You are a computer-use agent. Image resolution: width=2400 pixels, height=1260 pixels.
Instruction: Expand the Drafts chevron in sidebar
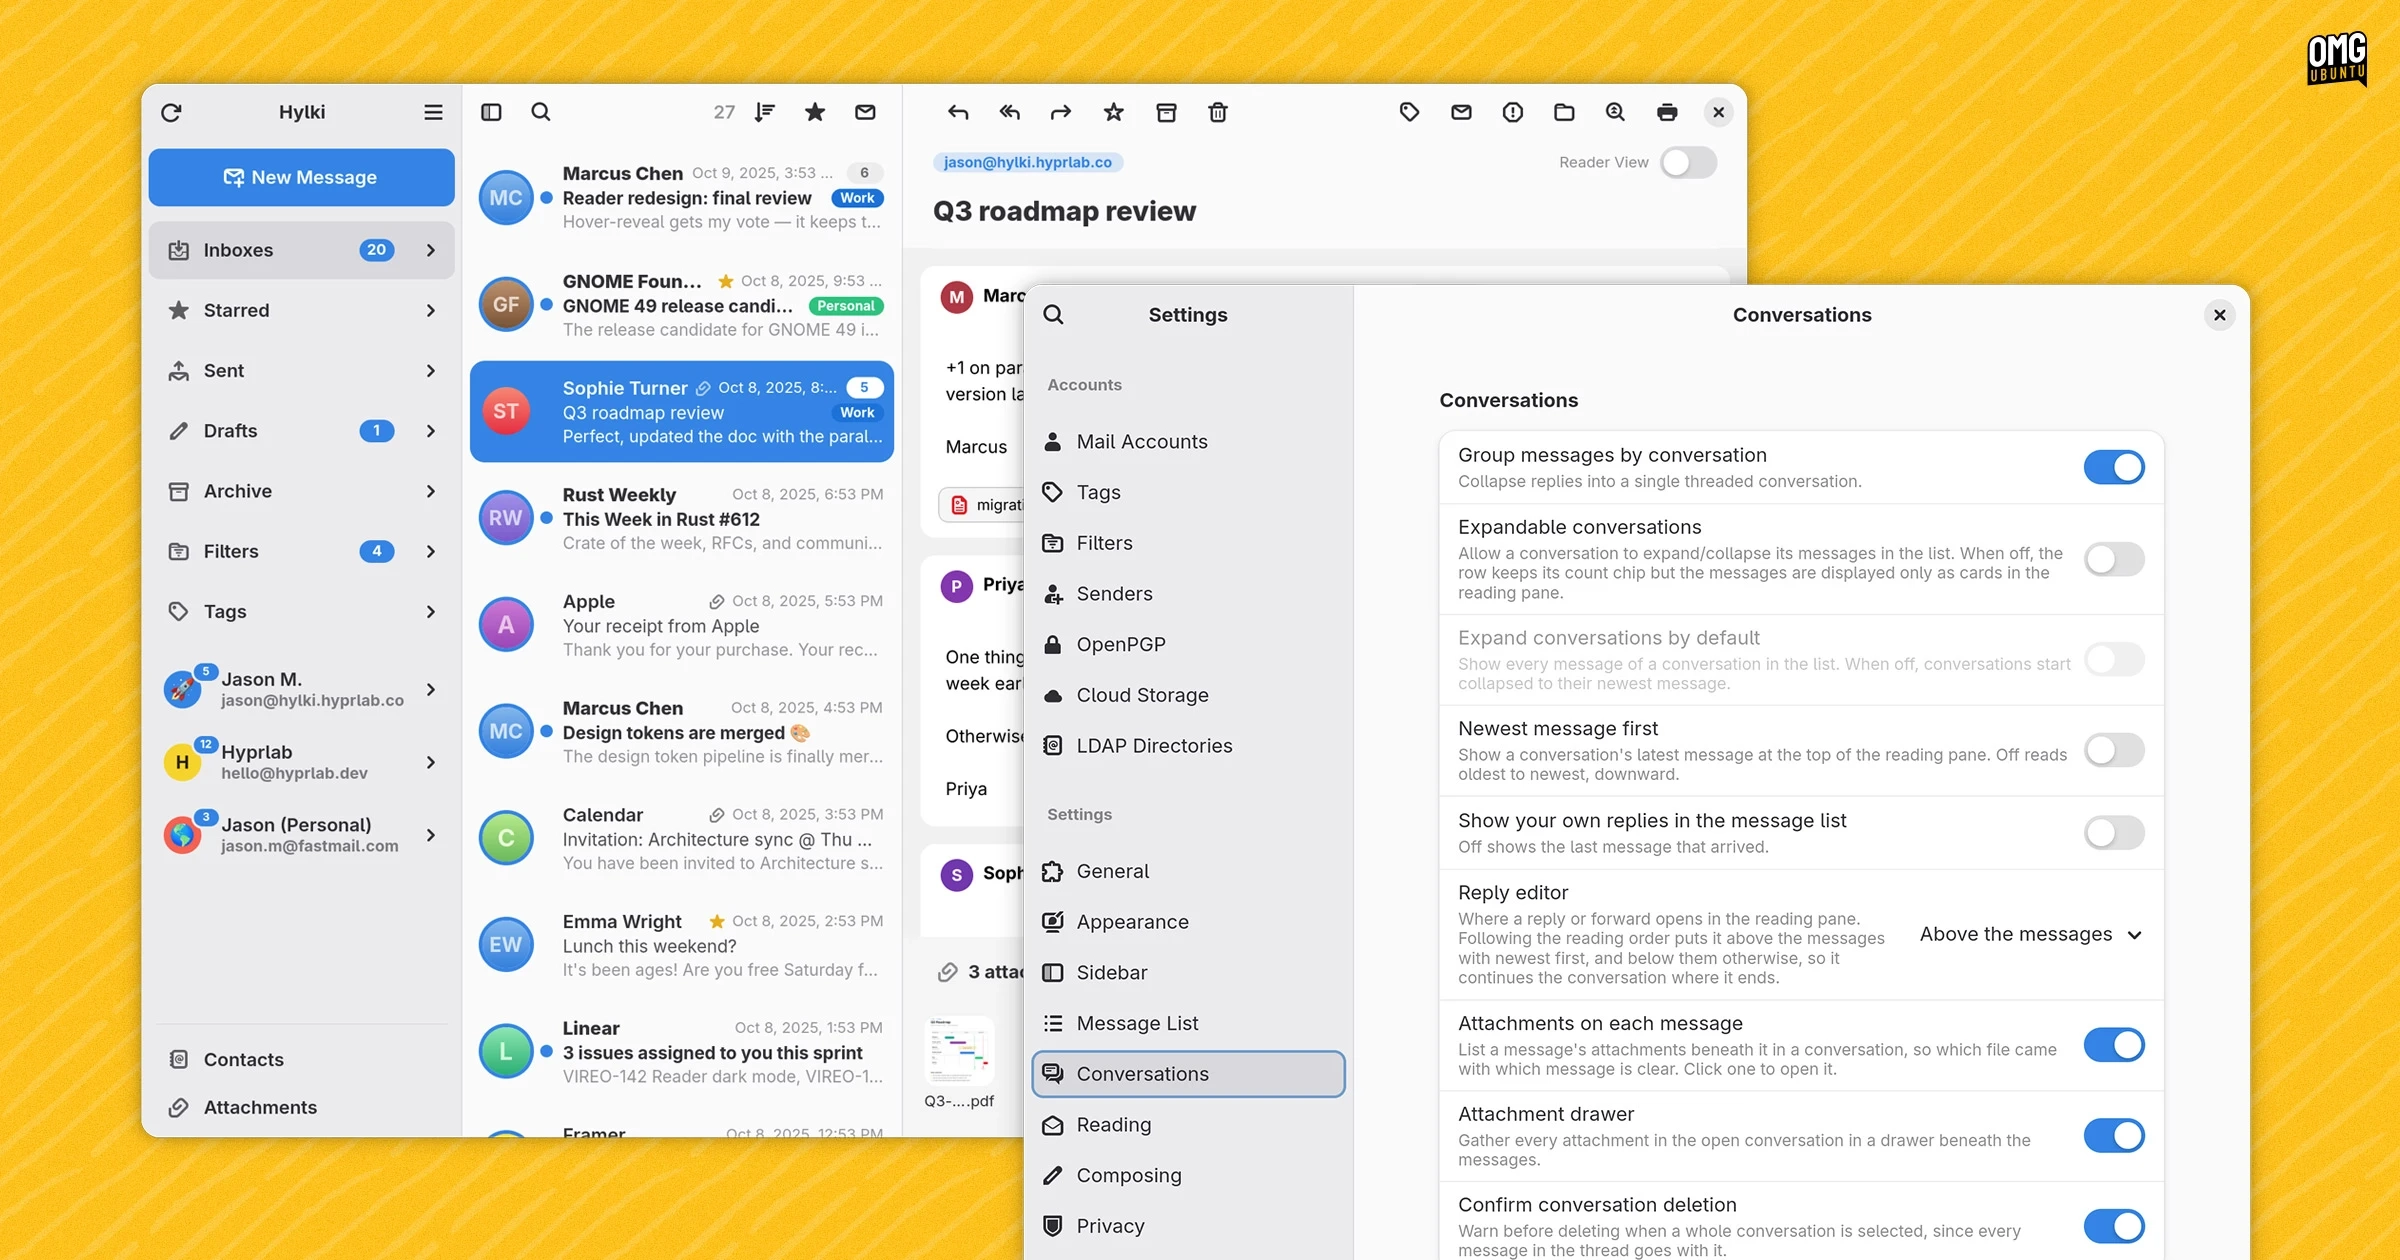click(431, 431)
